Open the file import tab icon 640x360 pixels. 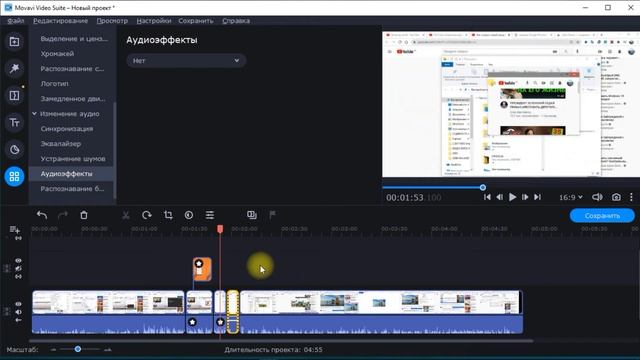[x=14, y=42]
